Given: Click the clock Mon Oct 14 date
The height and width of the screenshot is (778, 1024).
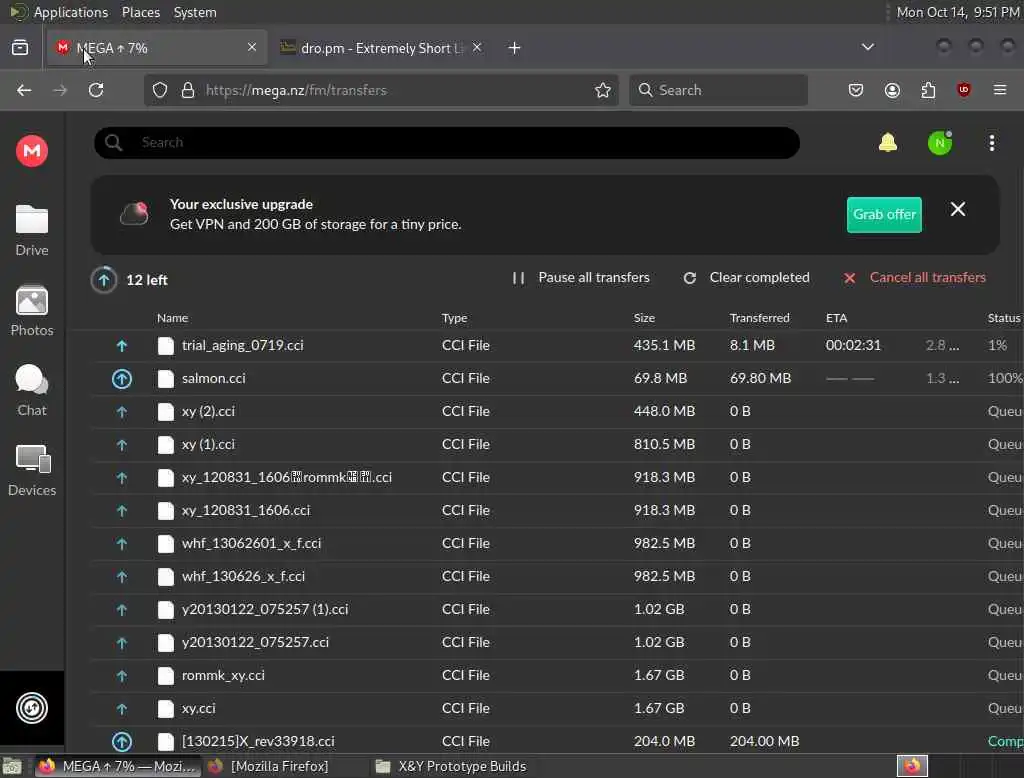Looking at the screenshot, I should click(957, 12).
